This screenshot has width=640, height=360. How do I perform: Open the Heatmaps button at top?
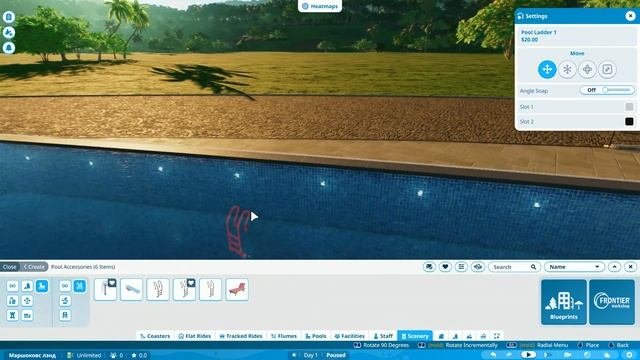pyautogui.click(x=320, y=6)
